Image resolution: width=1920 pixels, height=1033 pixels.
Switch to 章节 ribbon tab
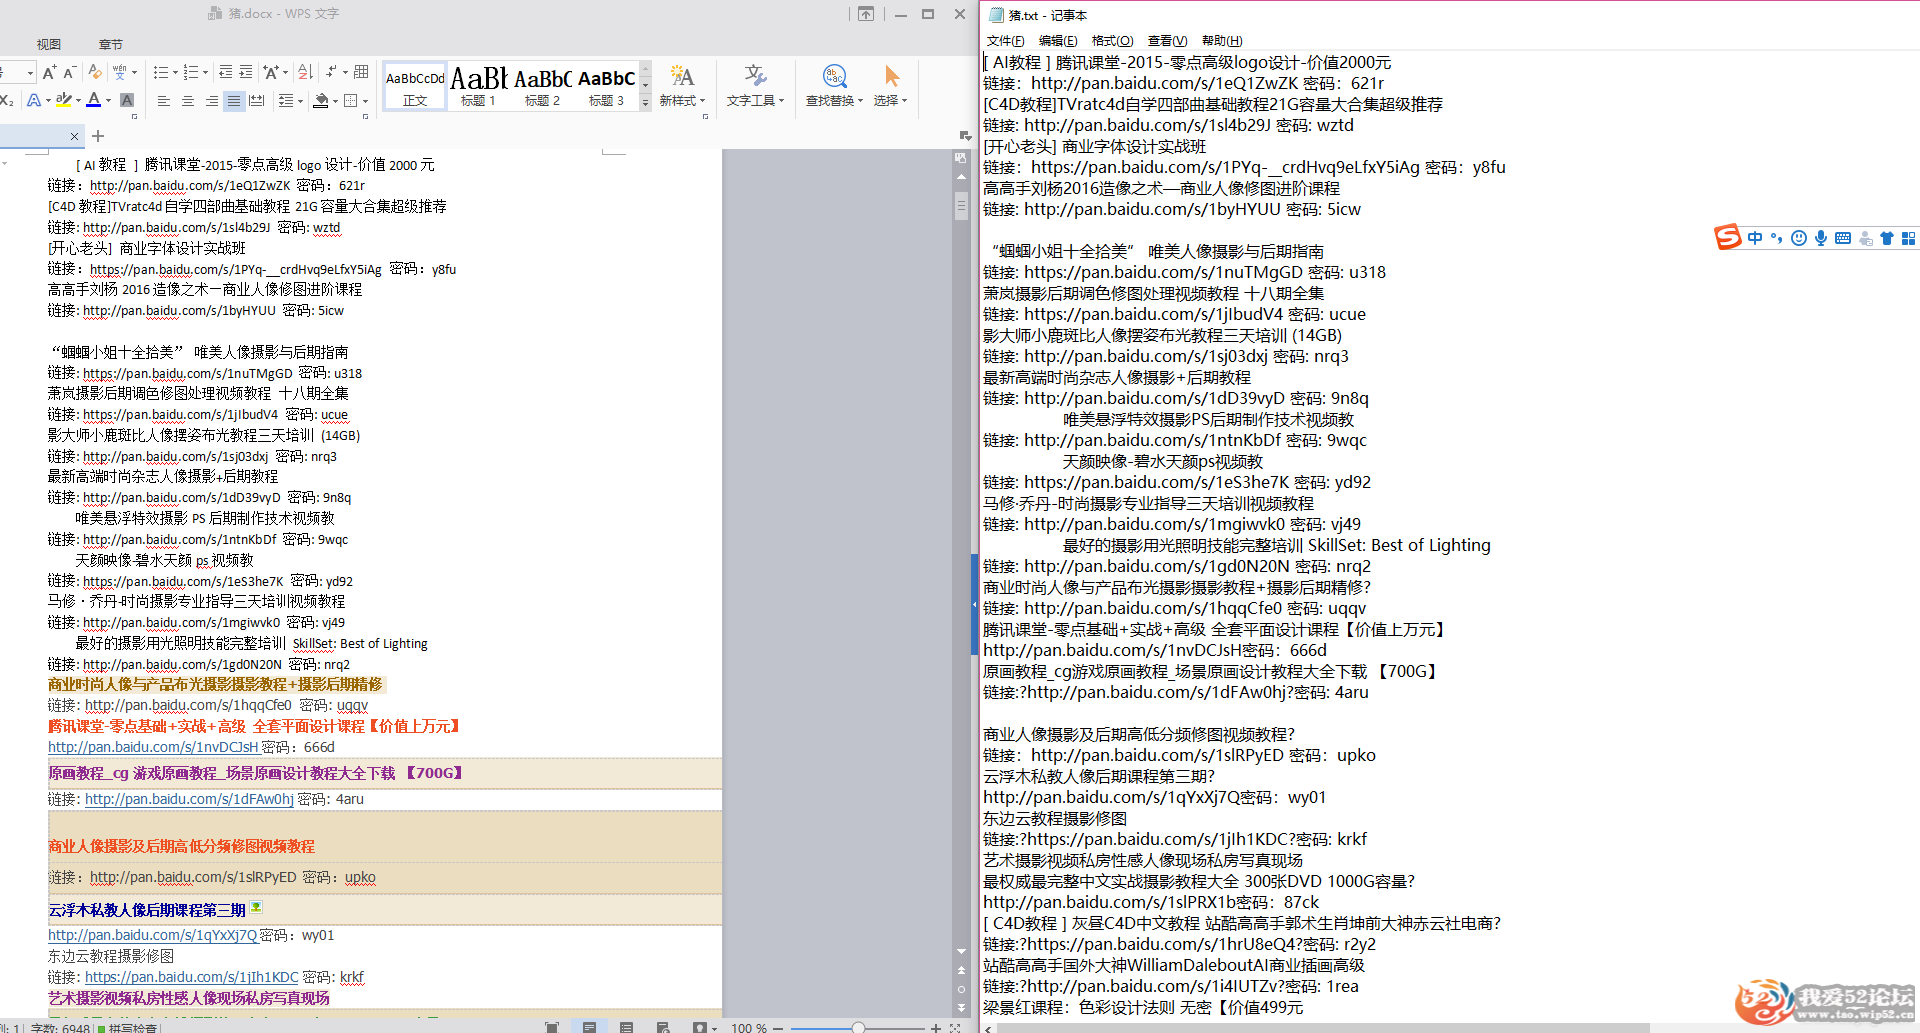(x=111, y=44)
